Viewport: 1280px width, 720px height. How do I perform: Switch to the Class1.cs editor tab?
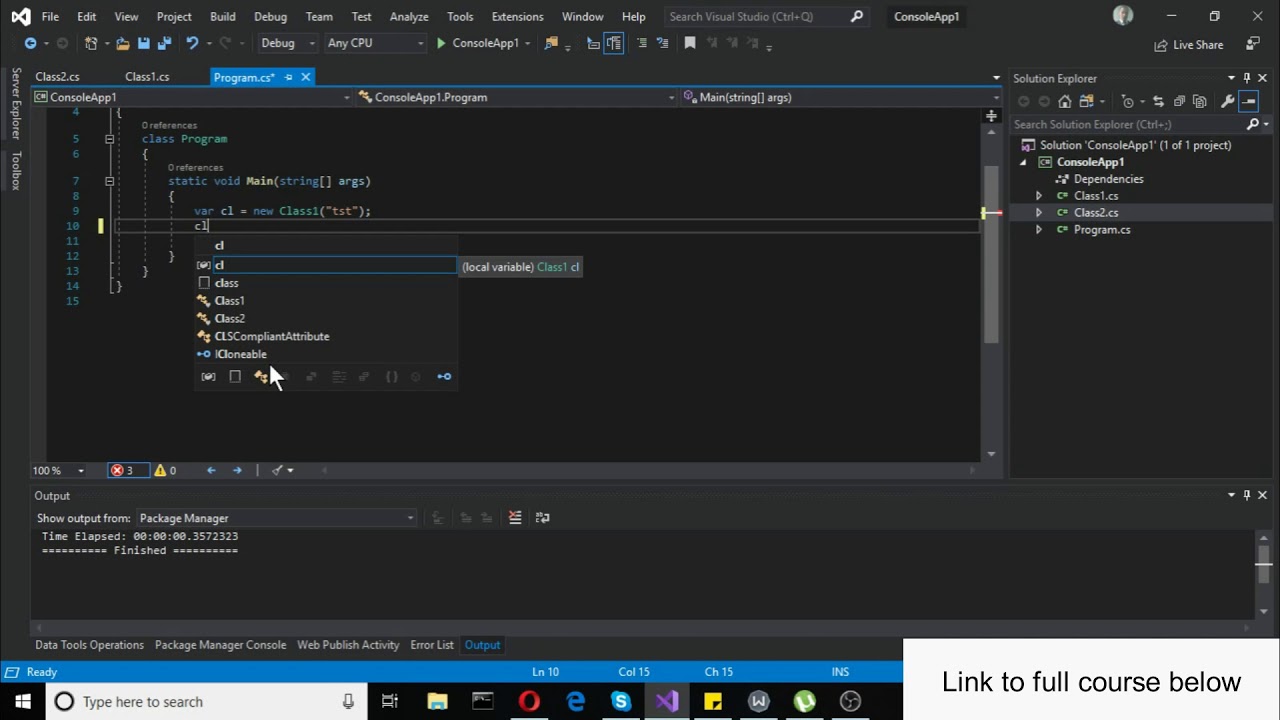147,77
